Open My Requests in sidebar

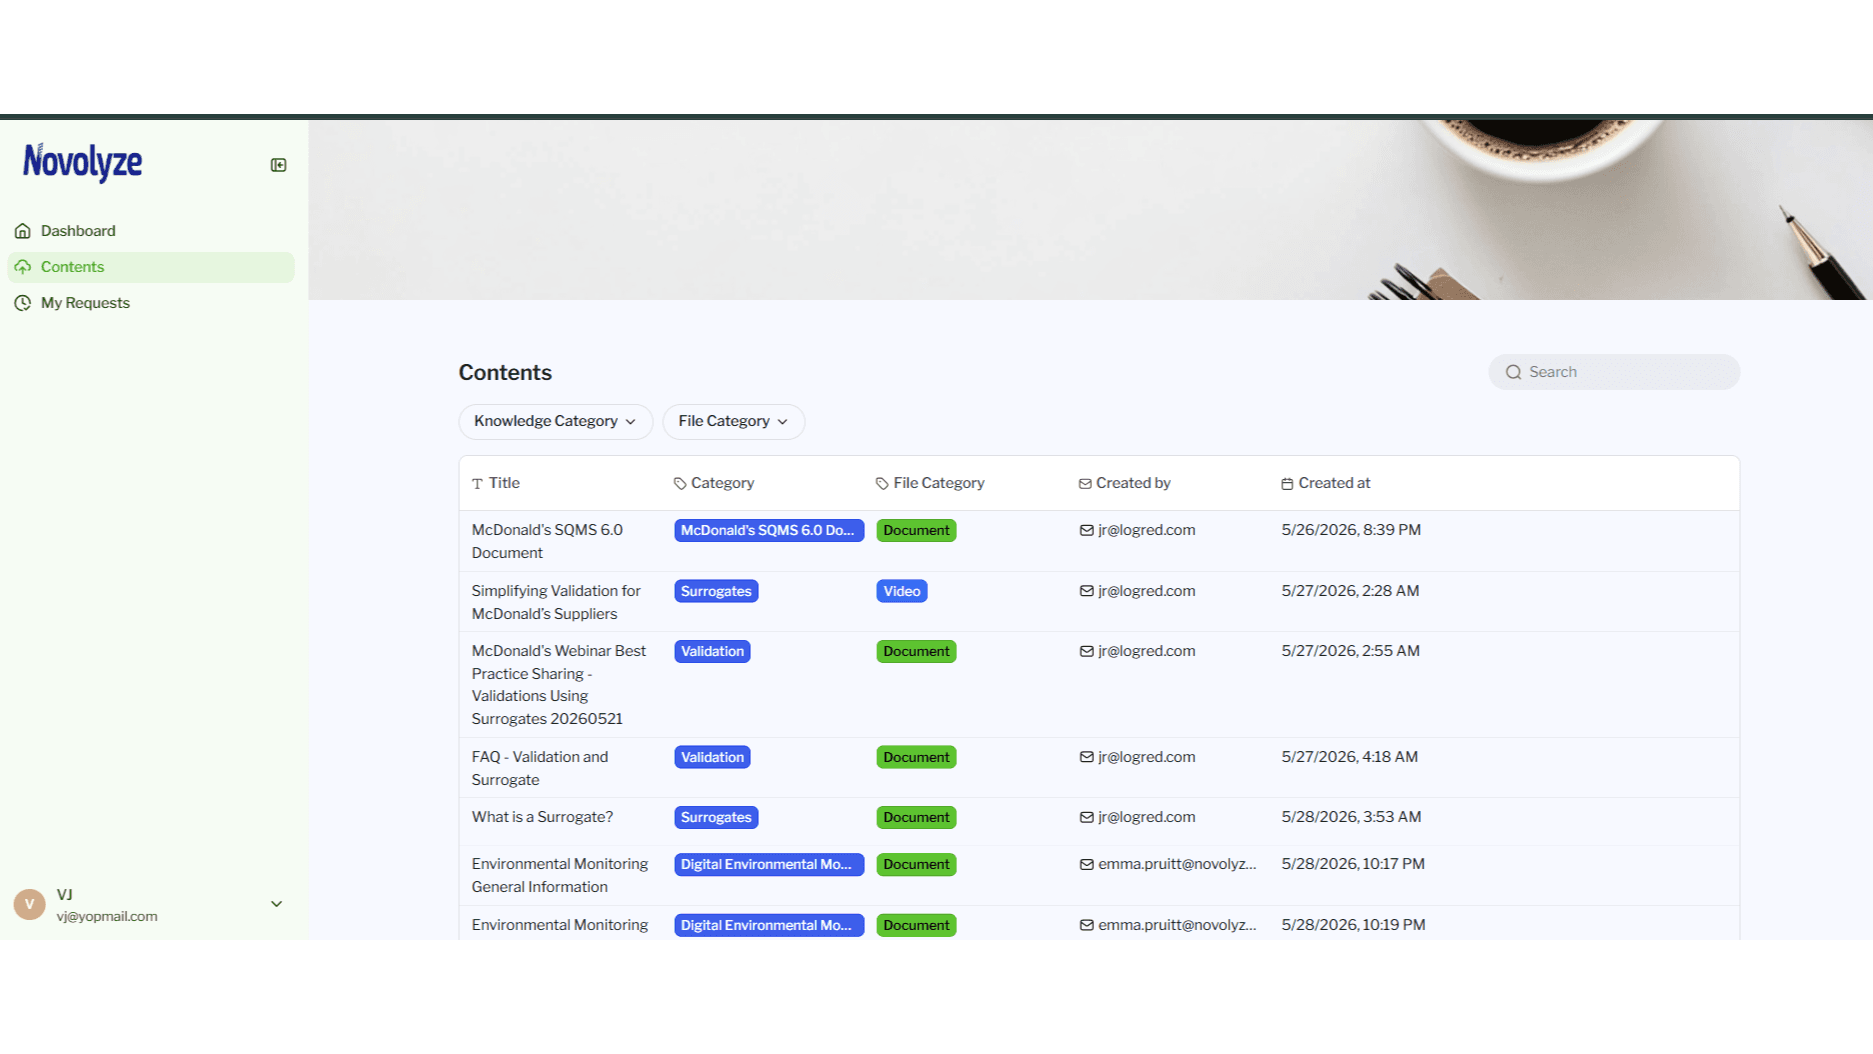[x=151, y=303]
